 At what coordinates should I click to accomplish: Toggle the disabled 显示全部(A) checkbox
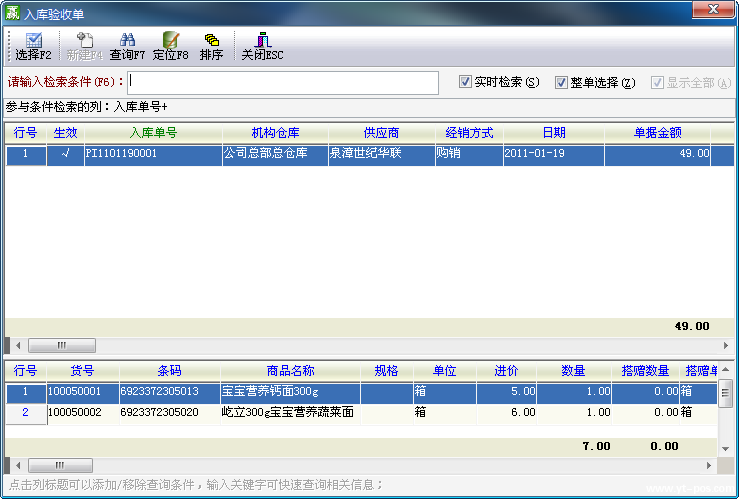[x=657, y=82]
